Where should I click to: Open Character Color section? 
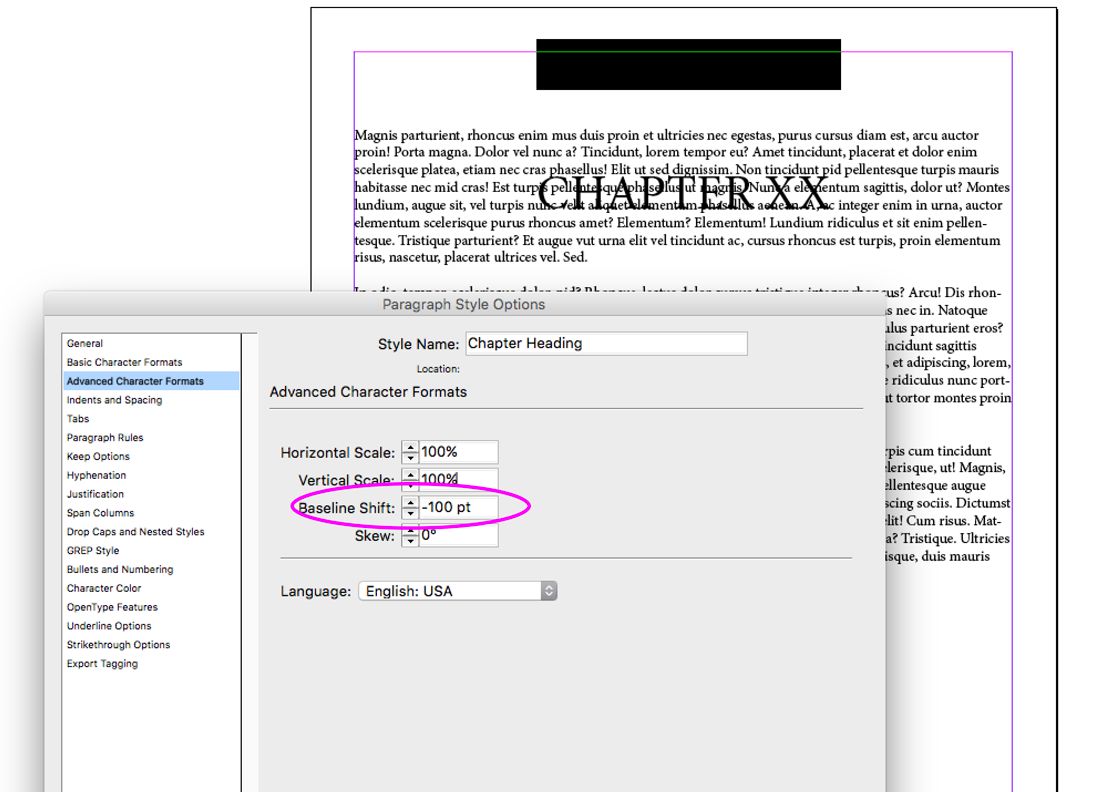tap(104, 589)
